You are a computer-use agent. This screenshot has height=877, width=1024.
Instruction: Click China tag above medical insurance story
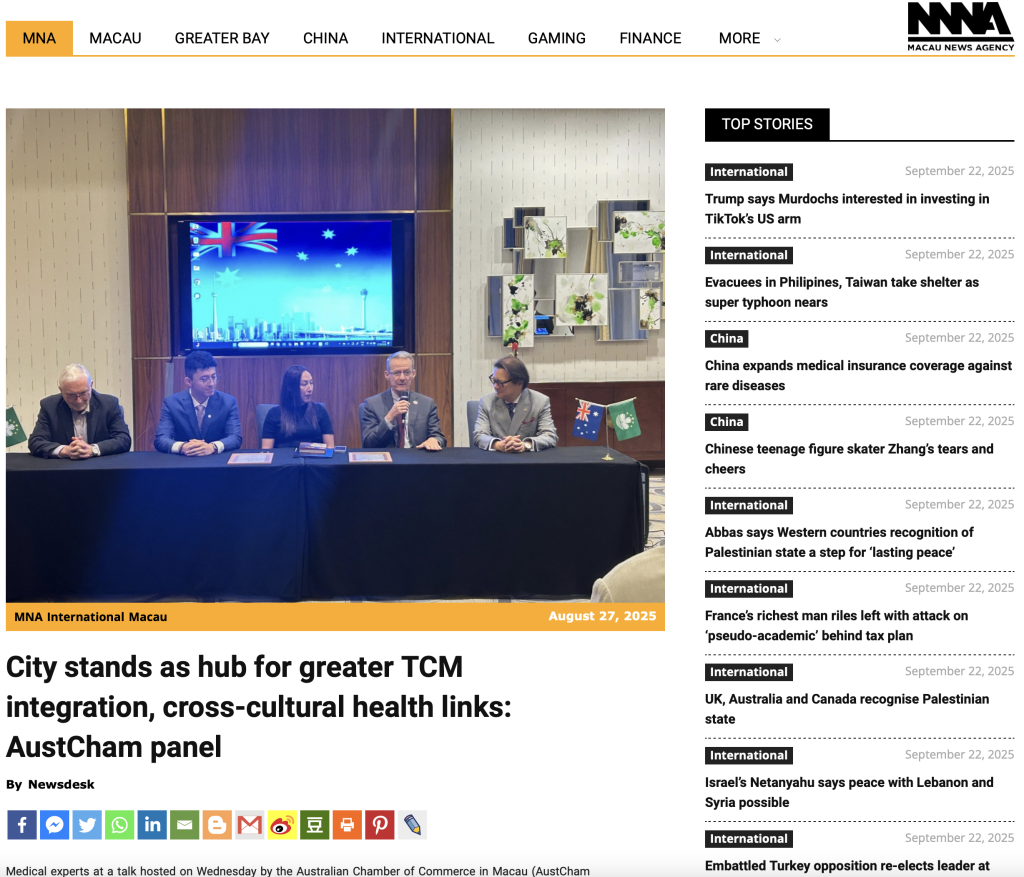point(726,338)
